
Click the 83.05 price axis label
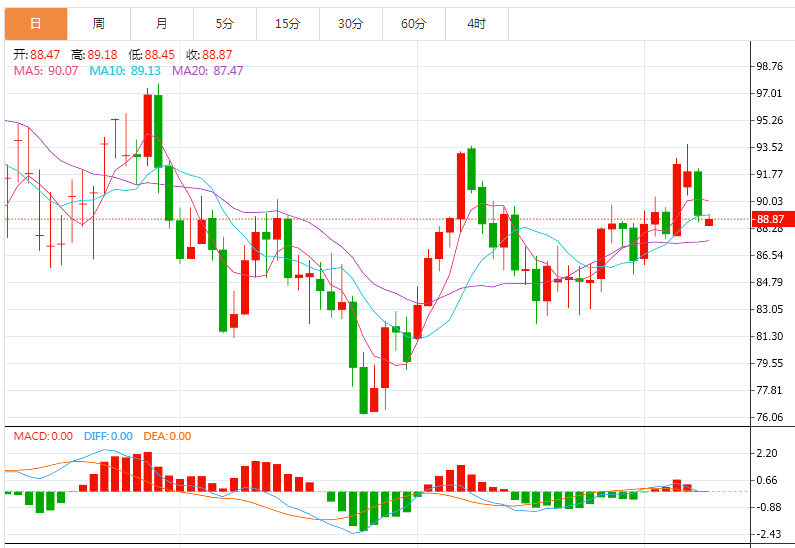[x=770, y=309]
